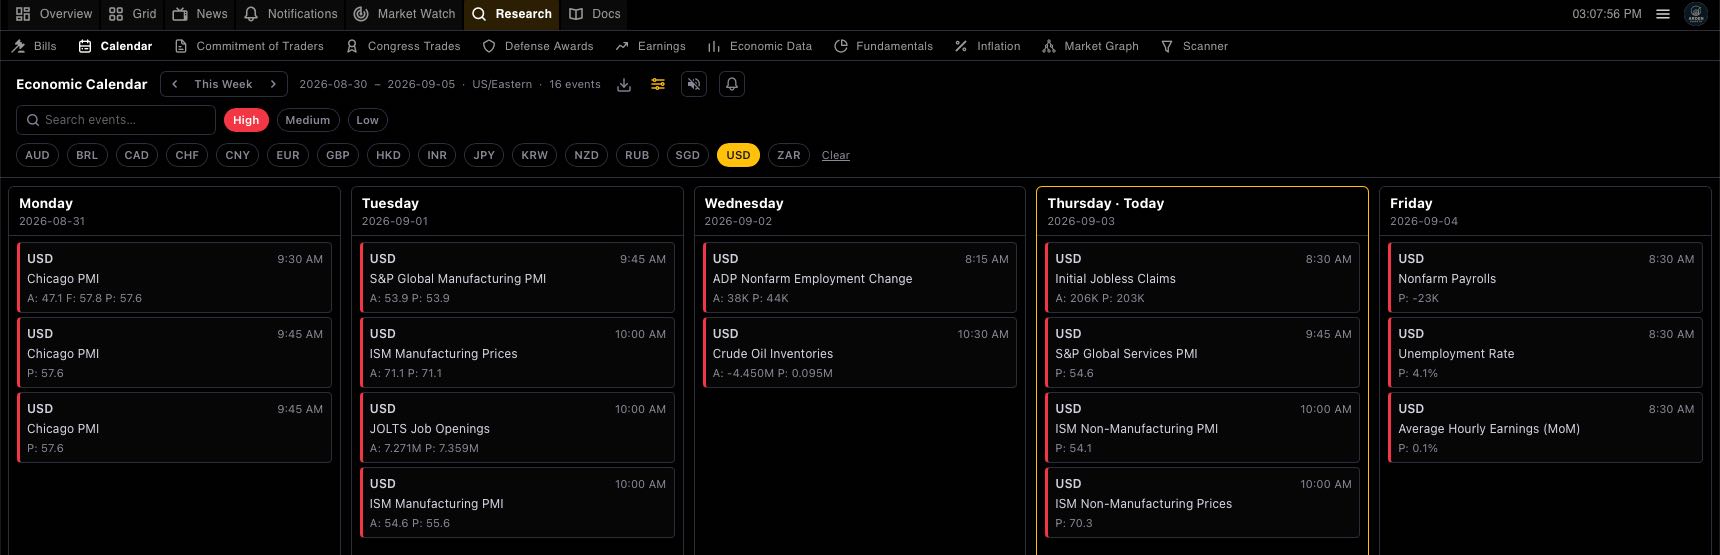Open Crude Oil Inventories event

(860, 353)
